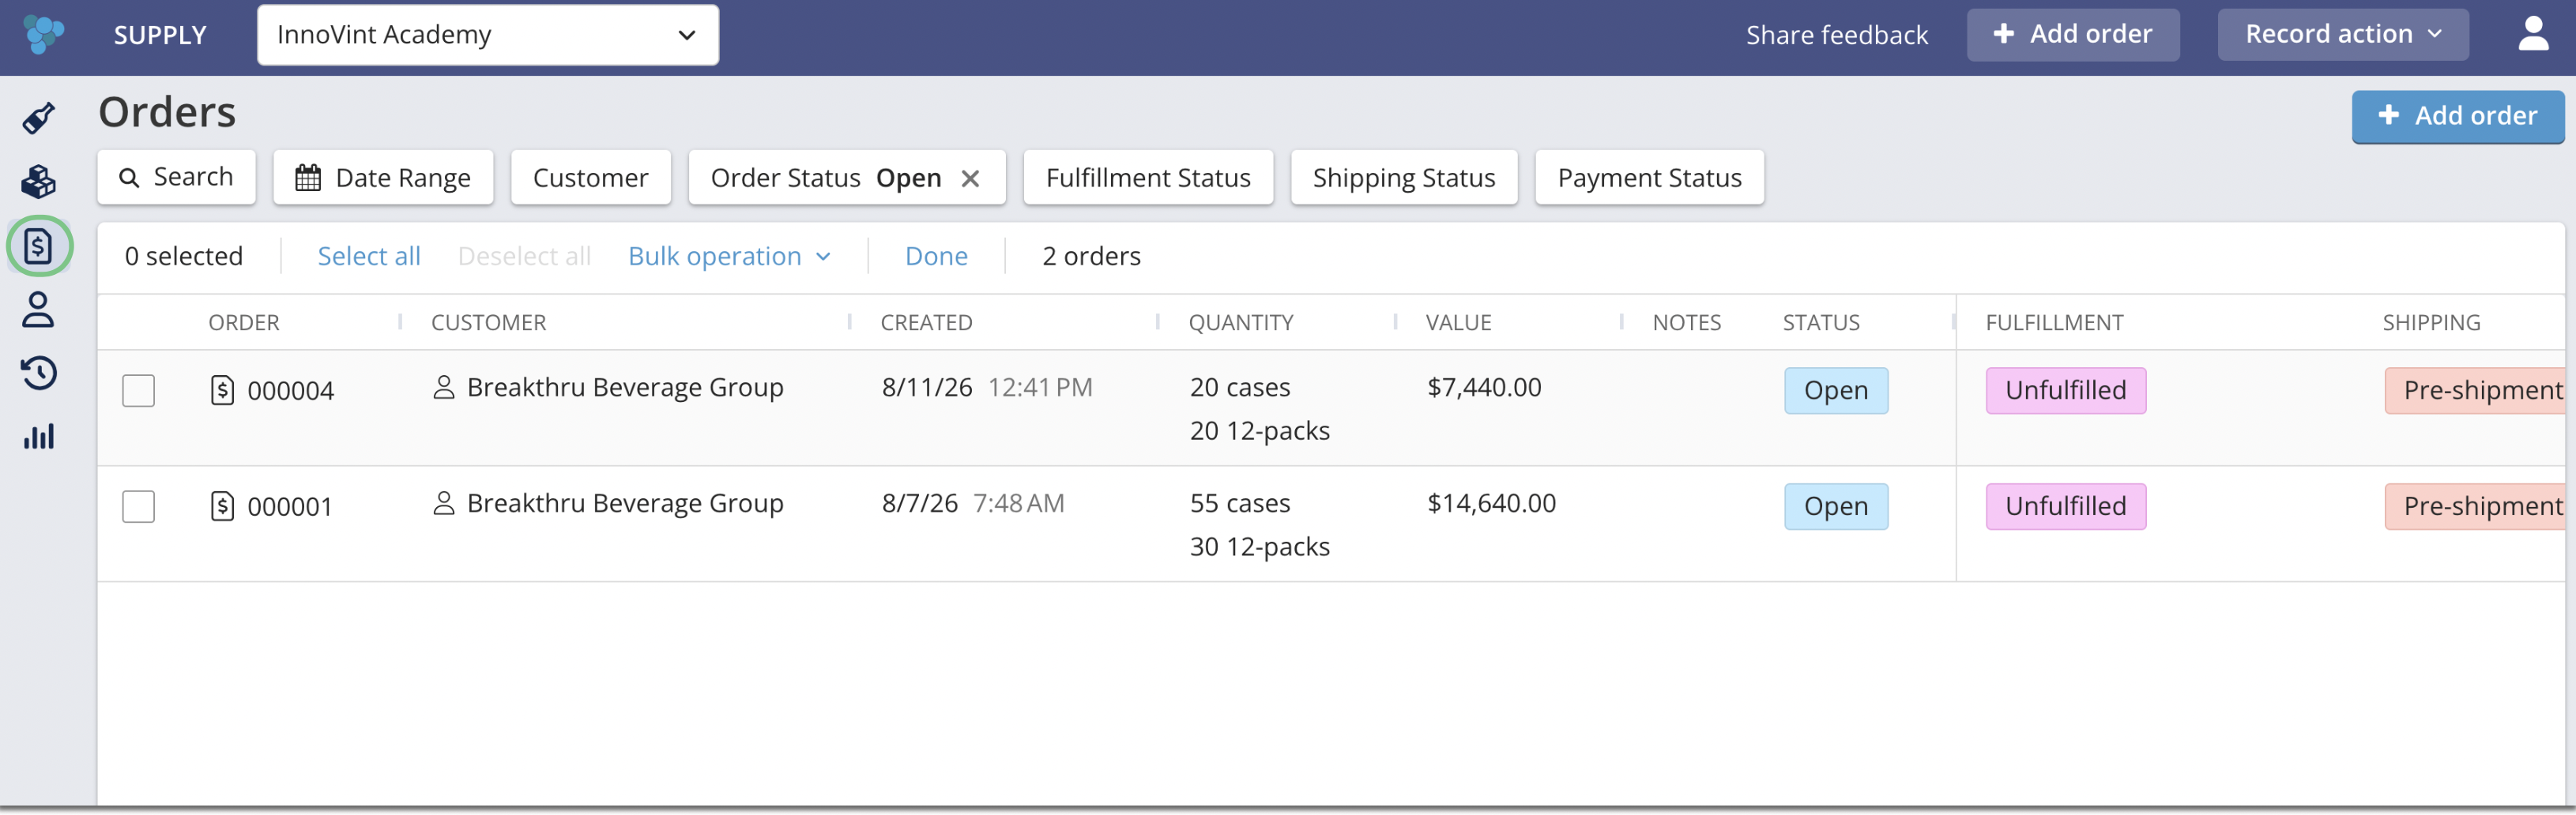
Task: Click the calendar icon in Date Range
Action: click(x=308, y=178)
